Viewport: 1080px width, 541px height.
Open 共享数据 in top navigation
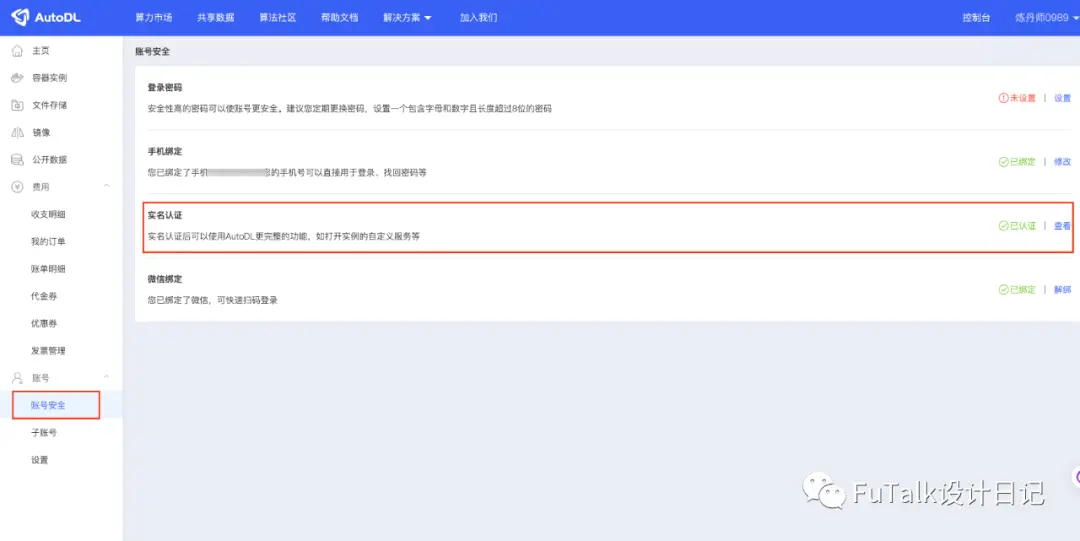tap(216, 18)
